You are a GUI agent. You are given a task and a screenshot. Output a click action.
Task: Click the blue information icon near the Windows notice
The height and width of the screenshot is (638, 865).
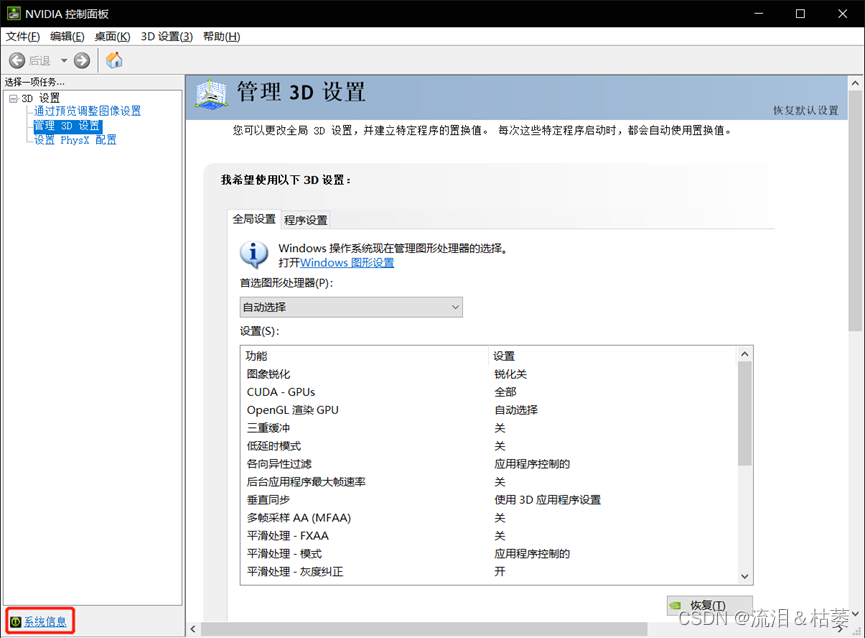click(x=254, y=254)
